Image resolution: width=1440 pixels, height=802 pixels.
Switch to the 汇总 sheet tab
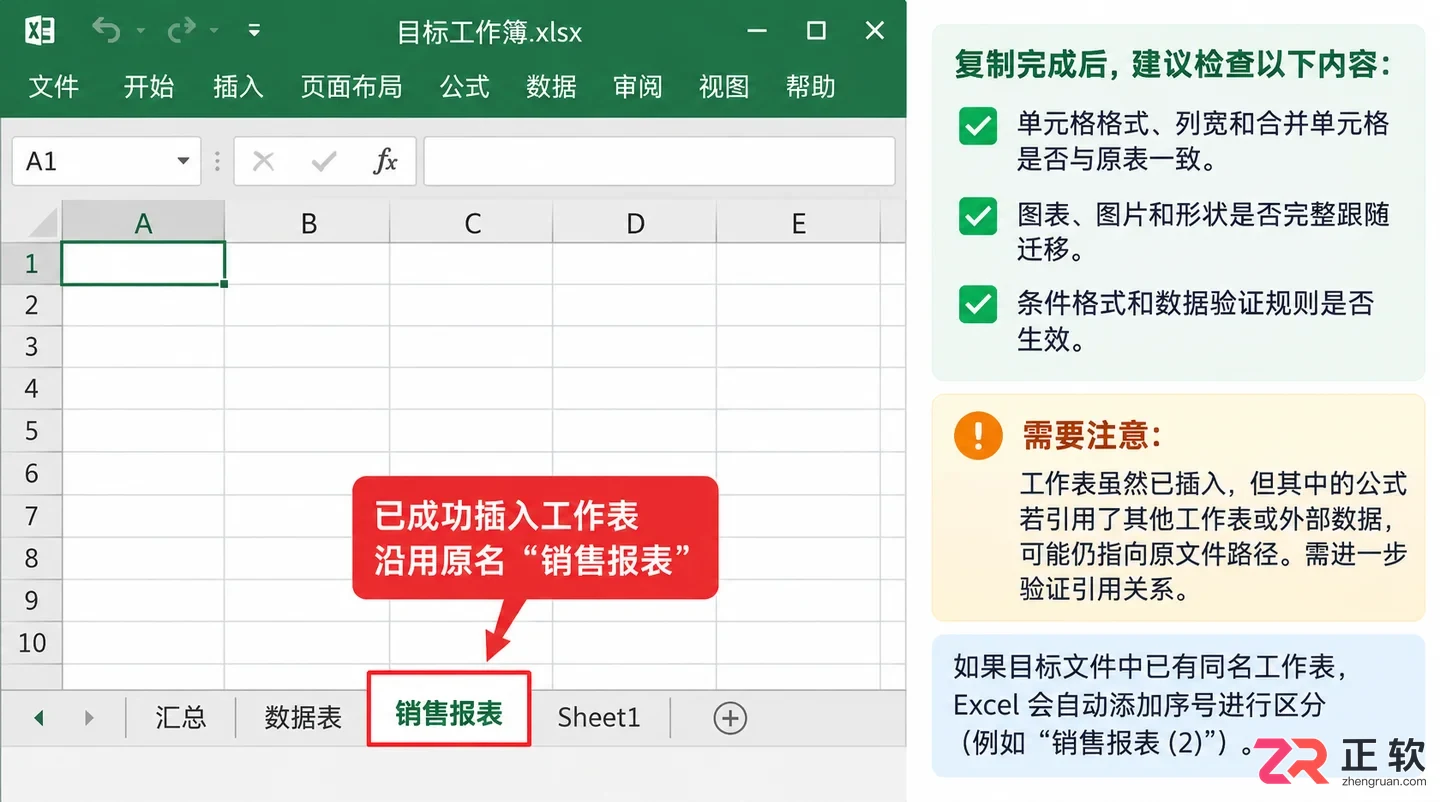pos(181,717)
